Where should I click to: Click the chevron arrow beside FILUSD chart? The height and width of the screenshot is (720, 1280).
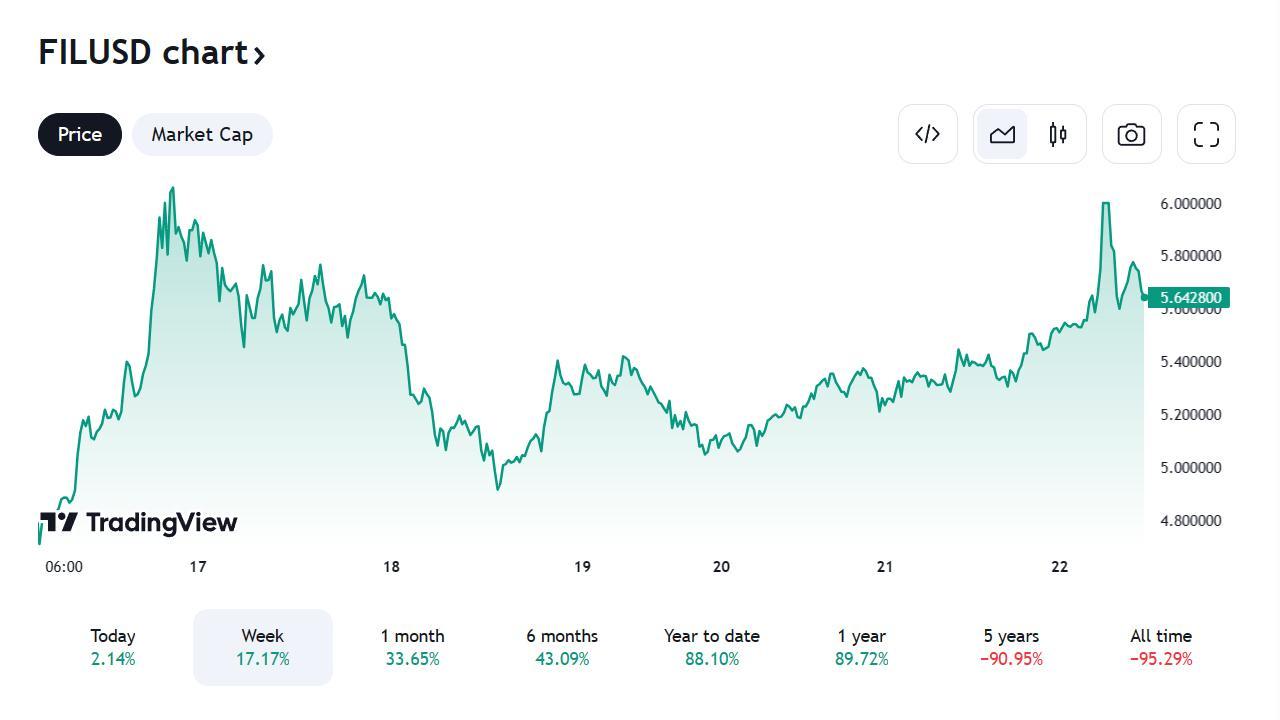pos(259,54)
